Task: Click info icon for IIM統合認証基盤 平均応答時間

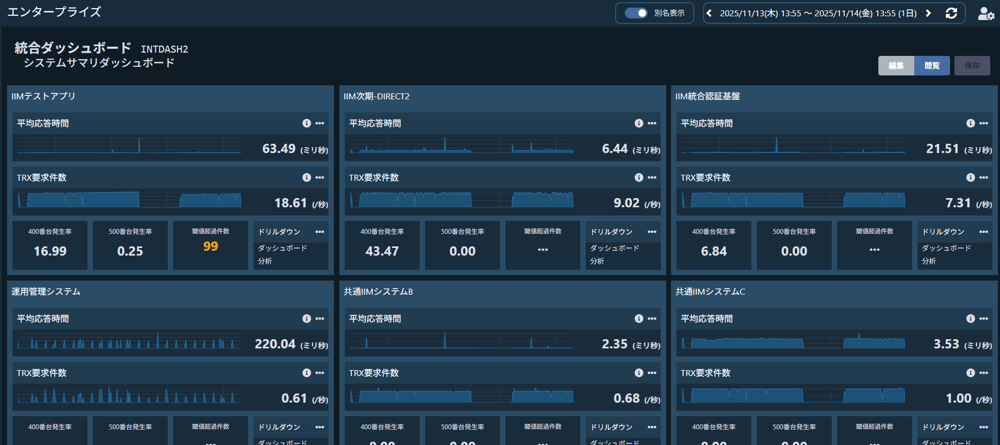Action: pos(971,123)
